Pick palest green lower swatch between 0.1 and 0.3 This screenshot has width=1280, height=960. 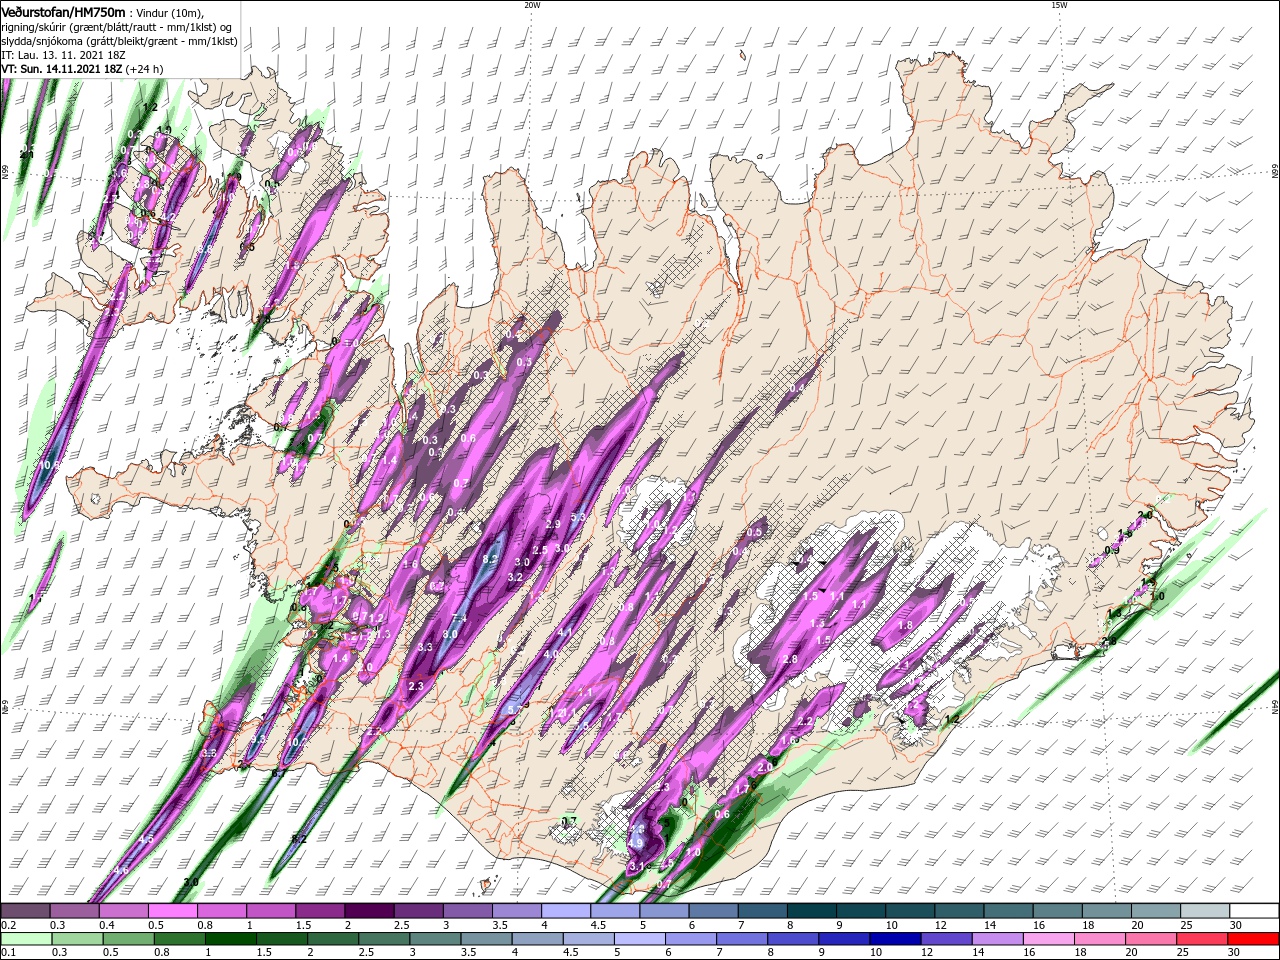tap(26, 939)
